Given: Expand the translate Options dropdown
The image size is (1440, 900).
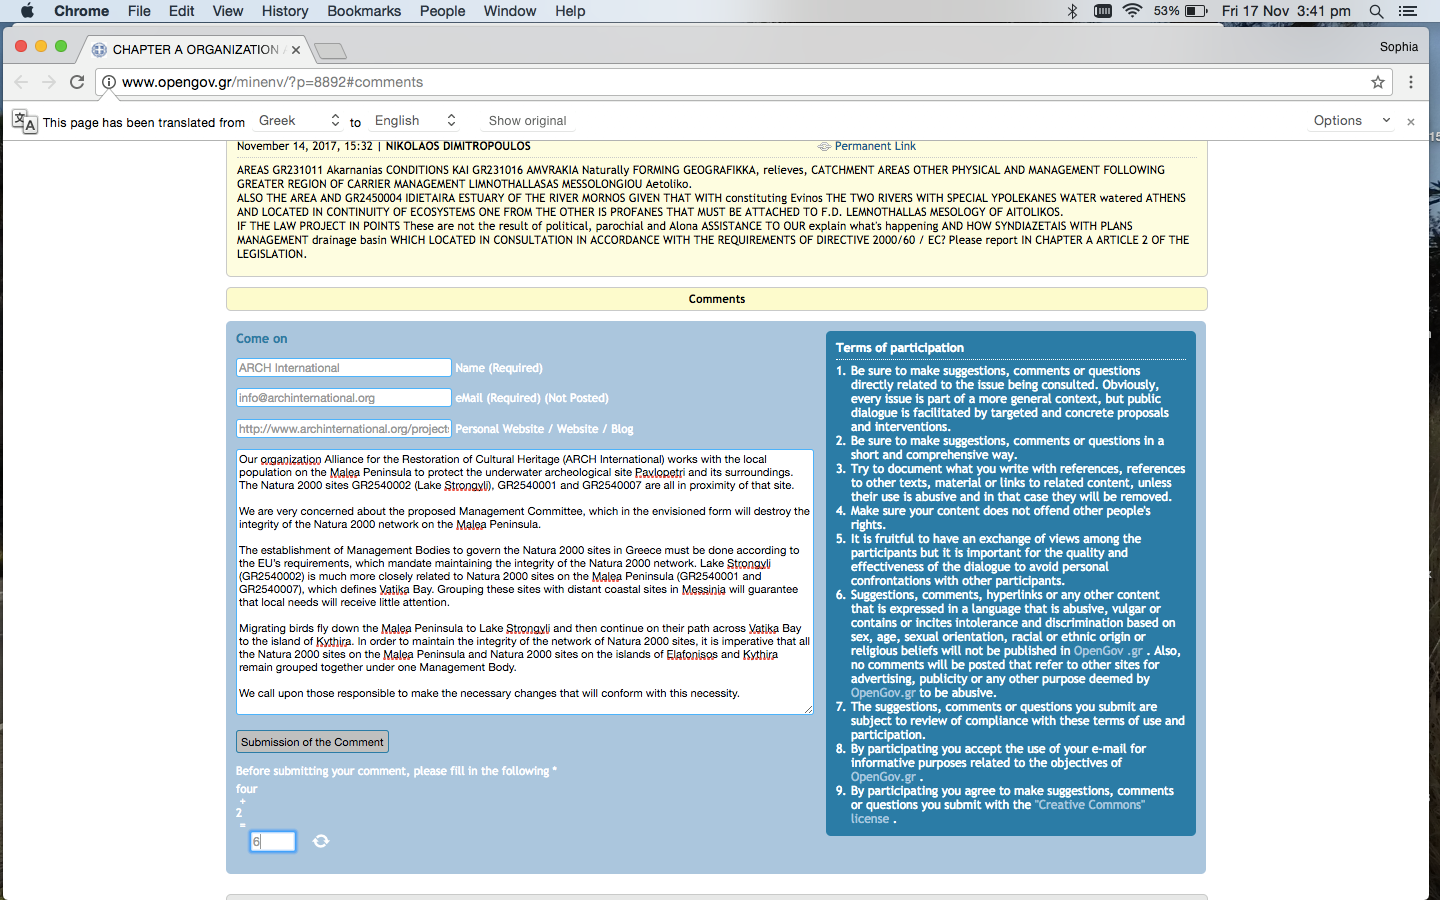Looking at the screenshot, I should pyautogui.click(x=1351, y=121).
